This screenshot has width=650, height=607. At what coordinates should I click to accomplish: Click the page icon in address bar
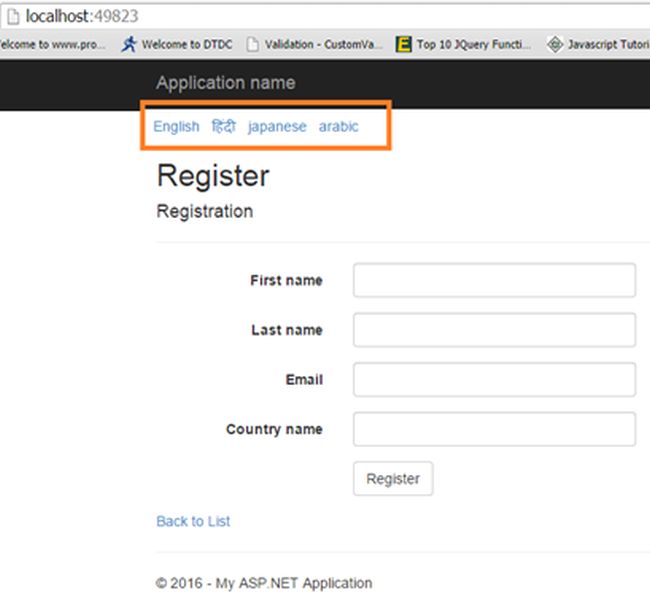point(13,17)
